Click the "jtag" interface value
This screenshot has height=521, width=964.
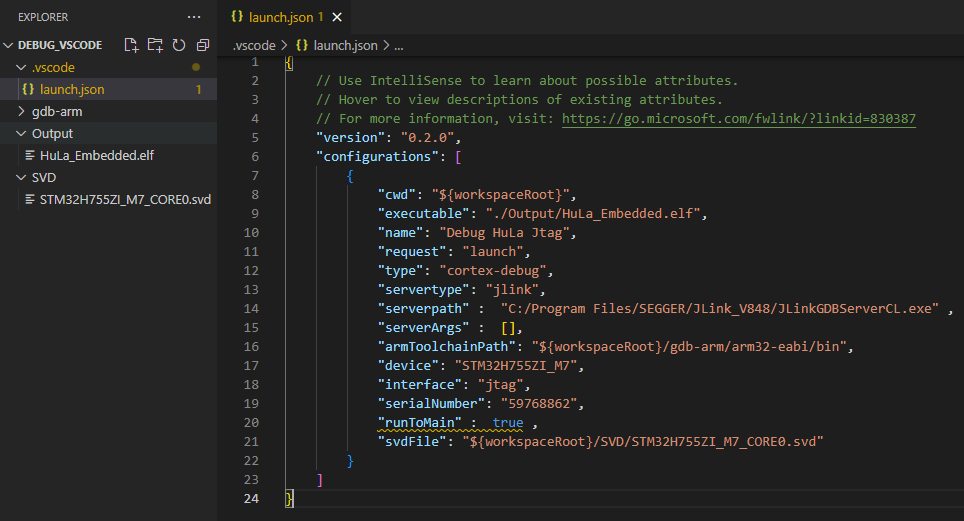coord(500,384)
